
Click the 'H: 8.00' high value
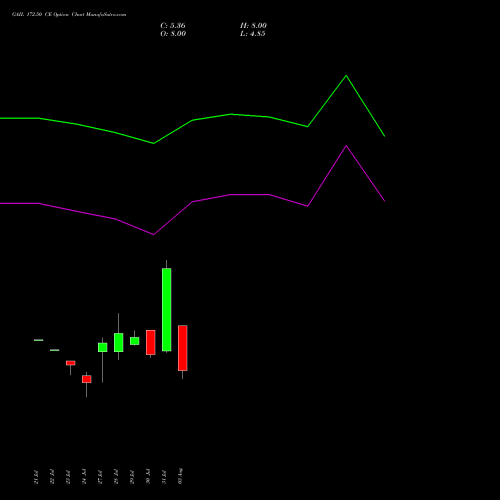[x=253, y=26]
